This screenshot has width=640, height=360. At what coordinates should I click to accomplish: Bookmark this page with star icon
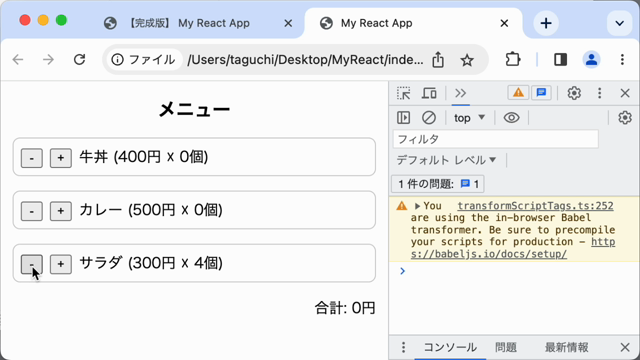pyautogui.click(x=467, y=60)
